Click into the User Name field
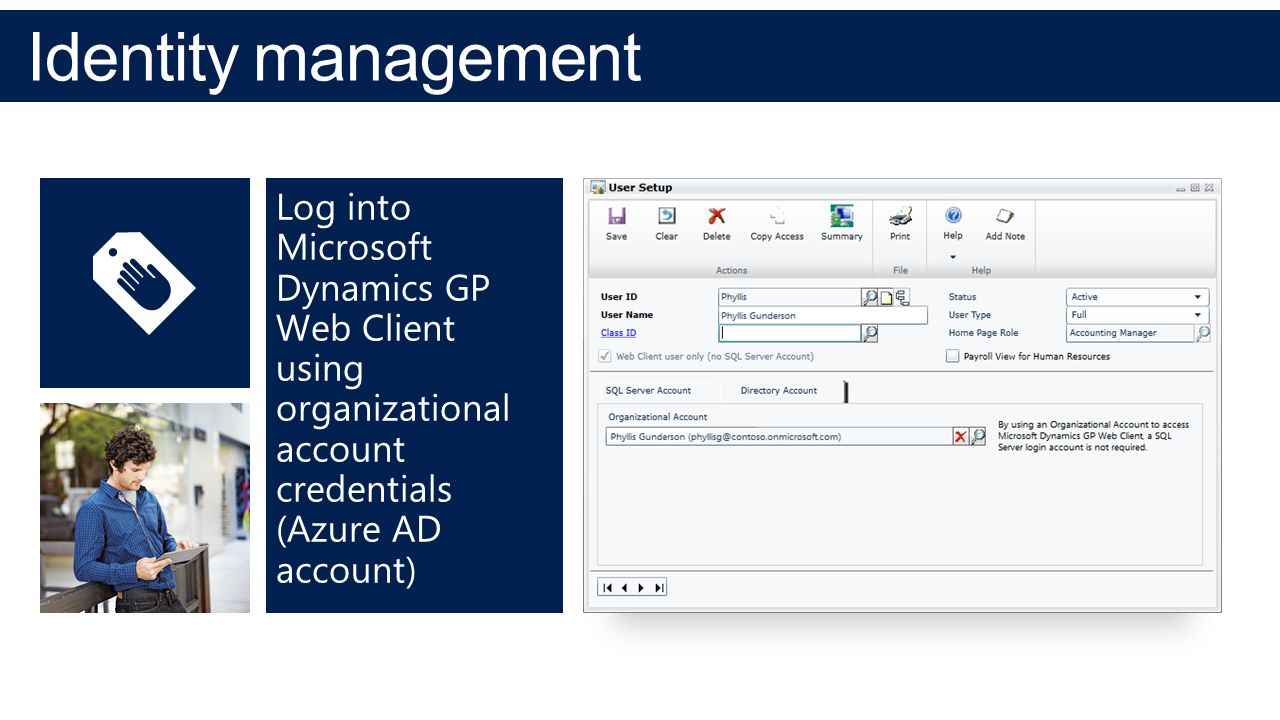The height and width of the screenshot is (720, 1280). (x=823, y=316)
